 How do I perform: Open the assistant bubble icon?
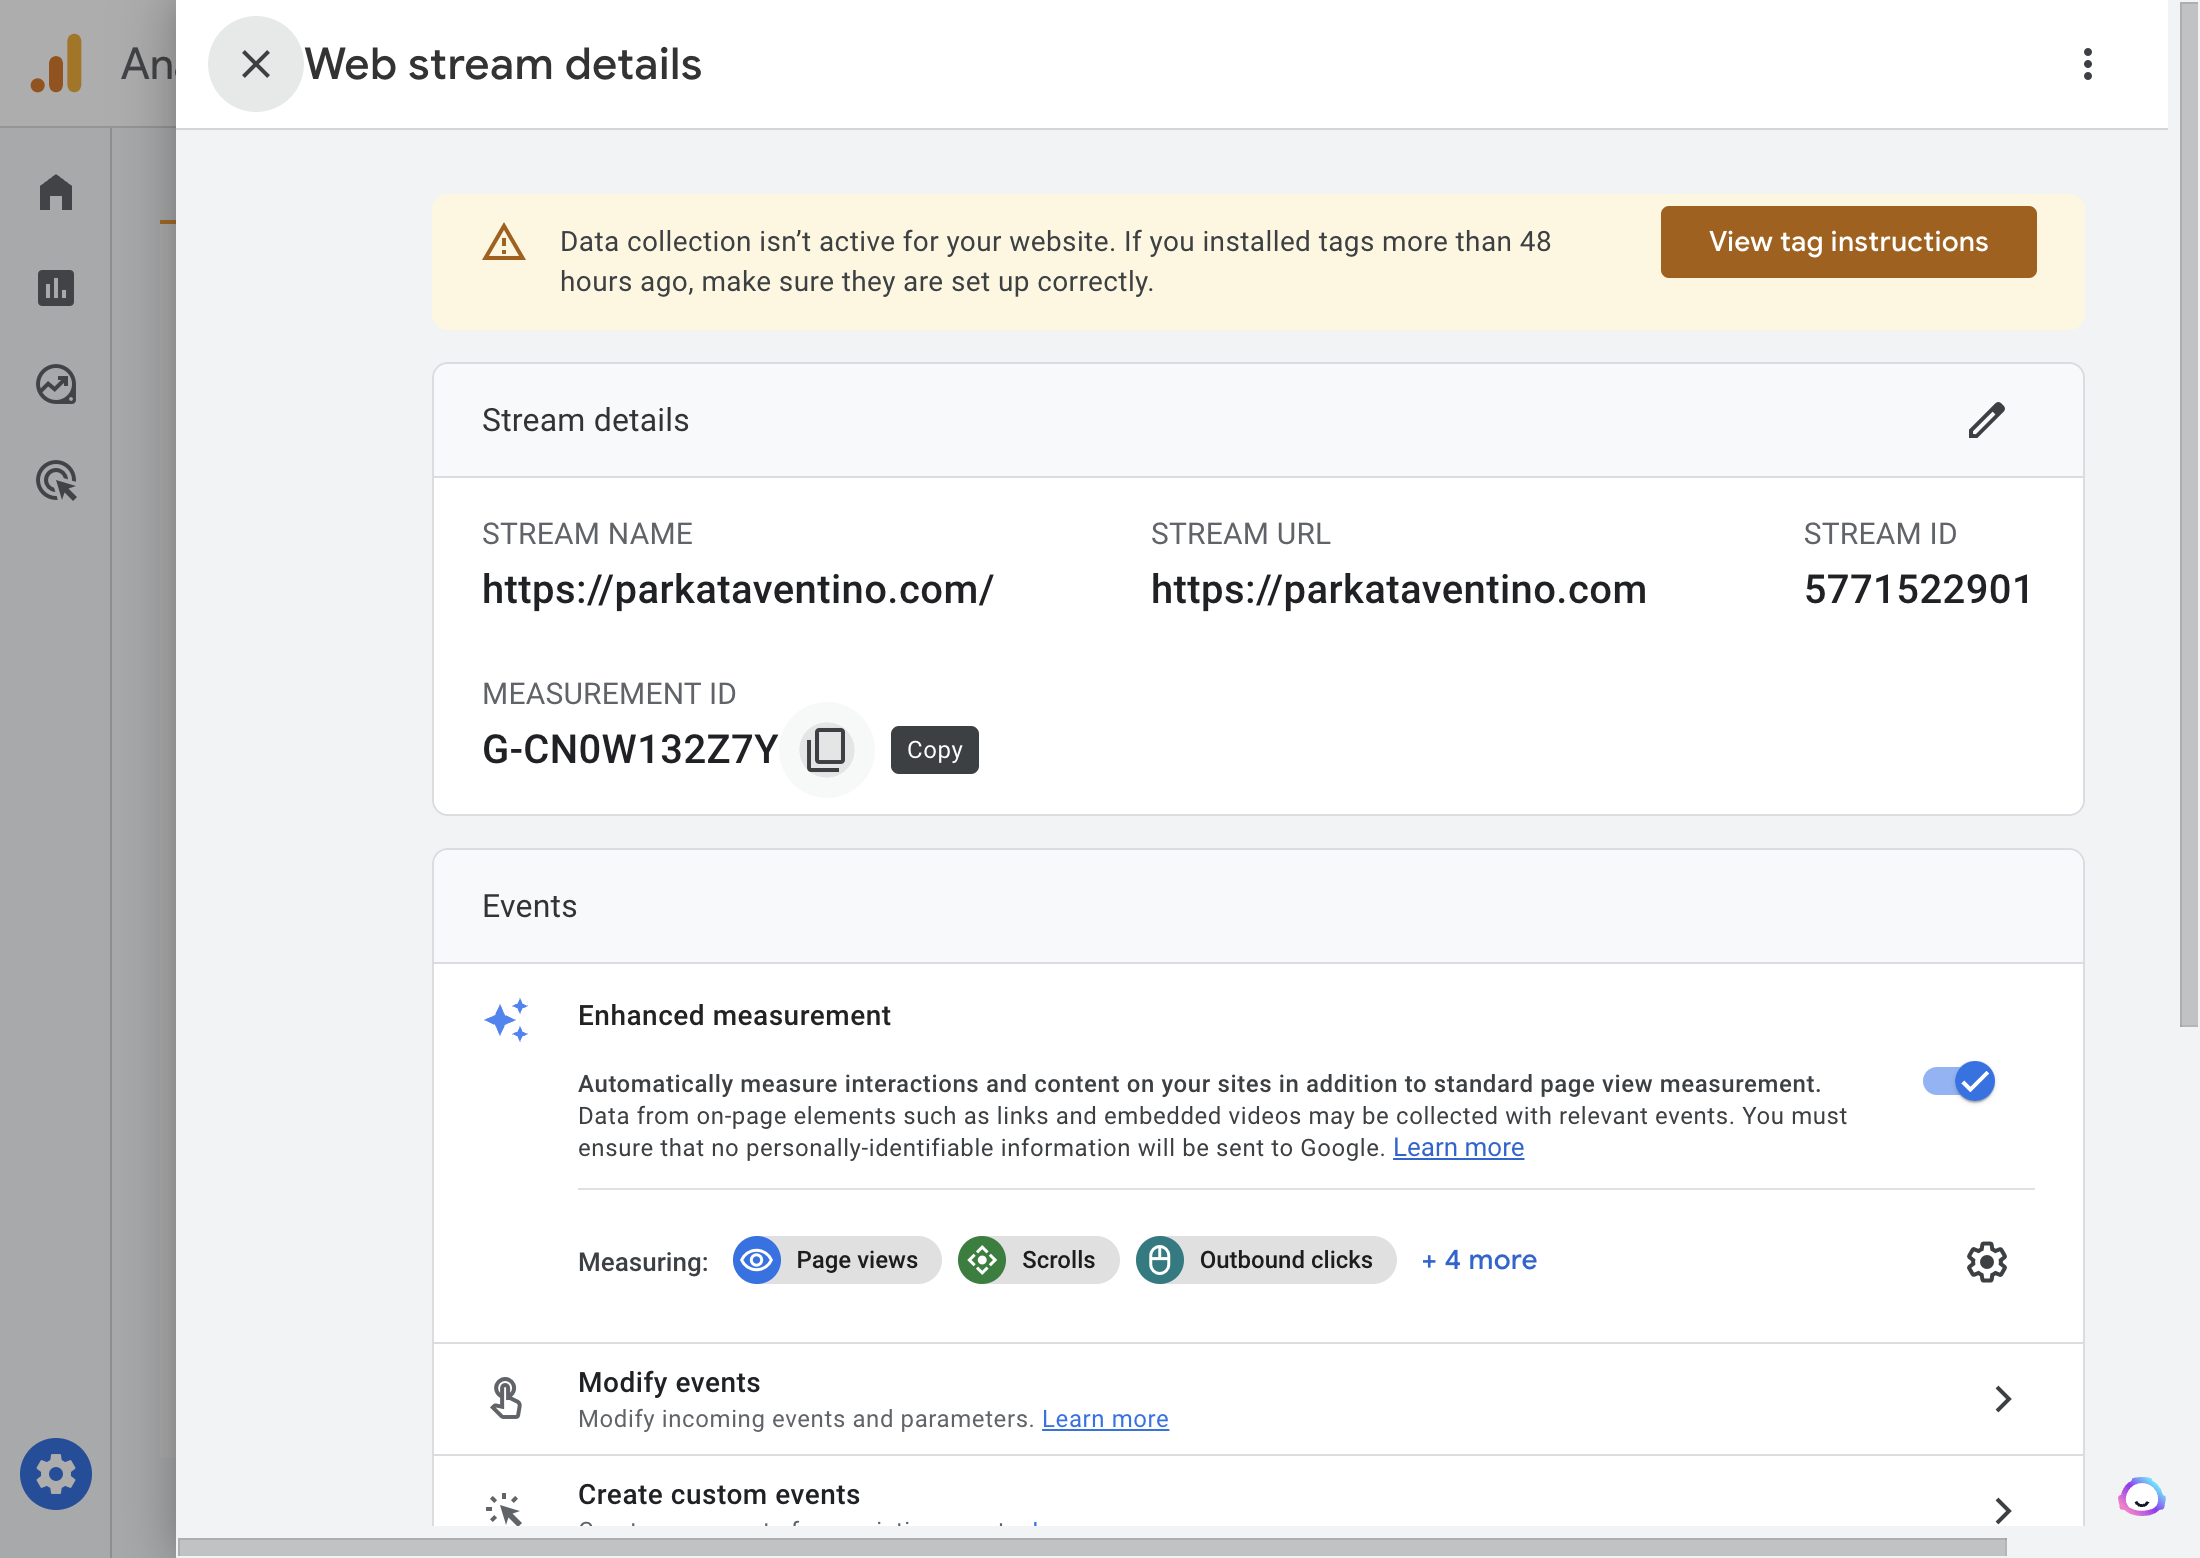click(2141, 1497)
